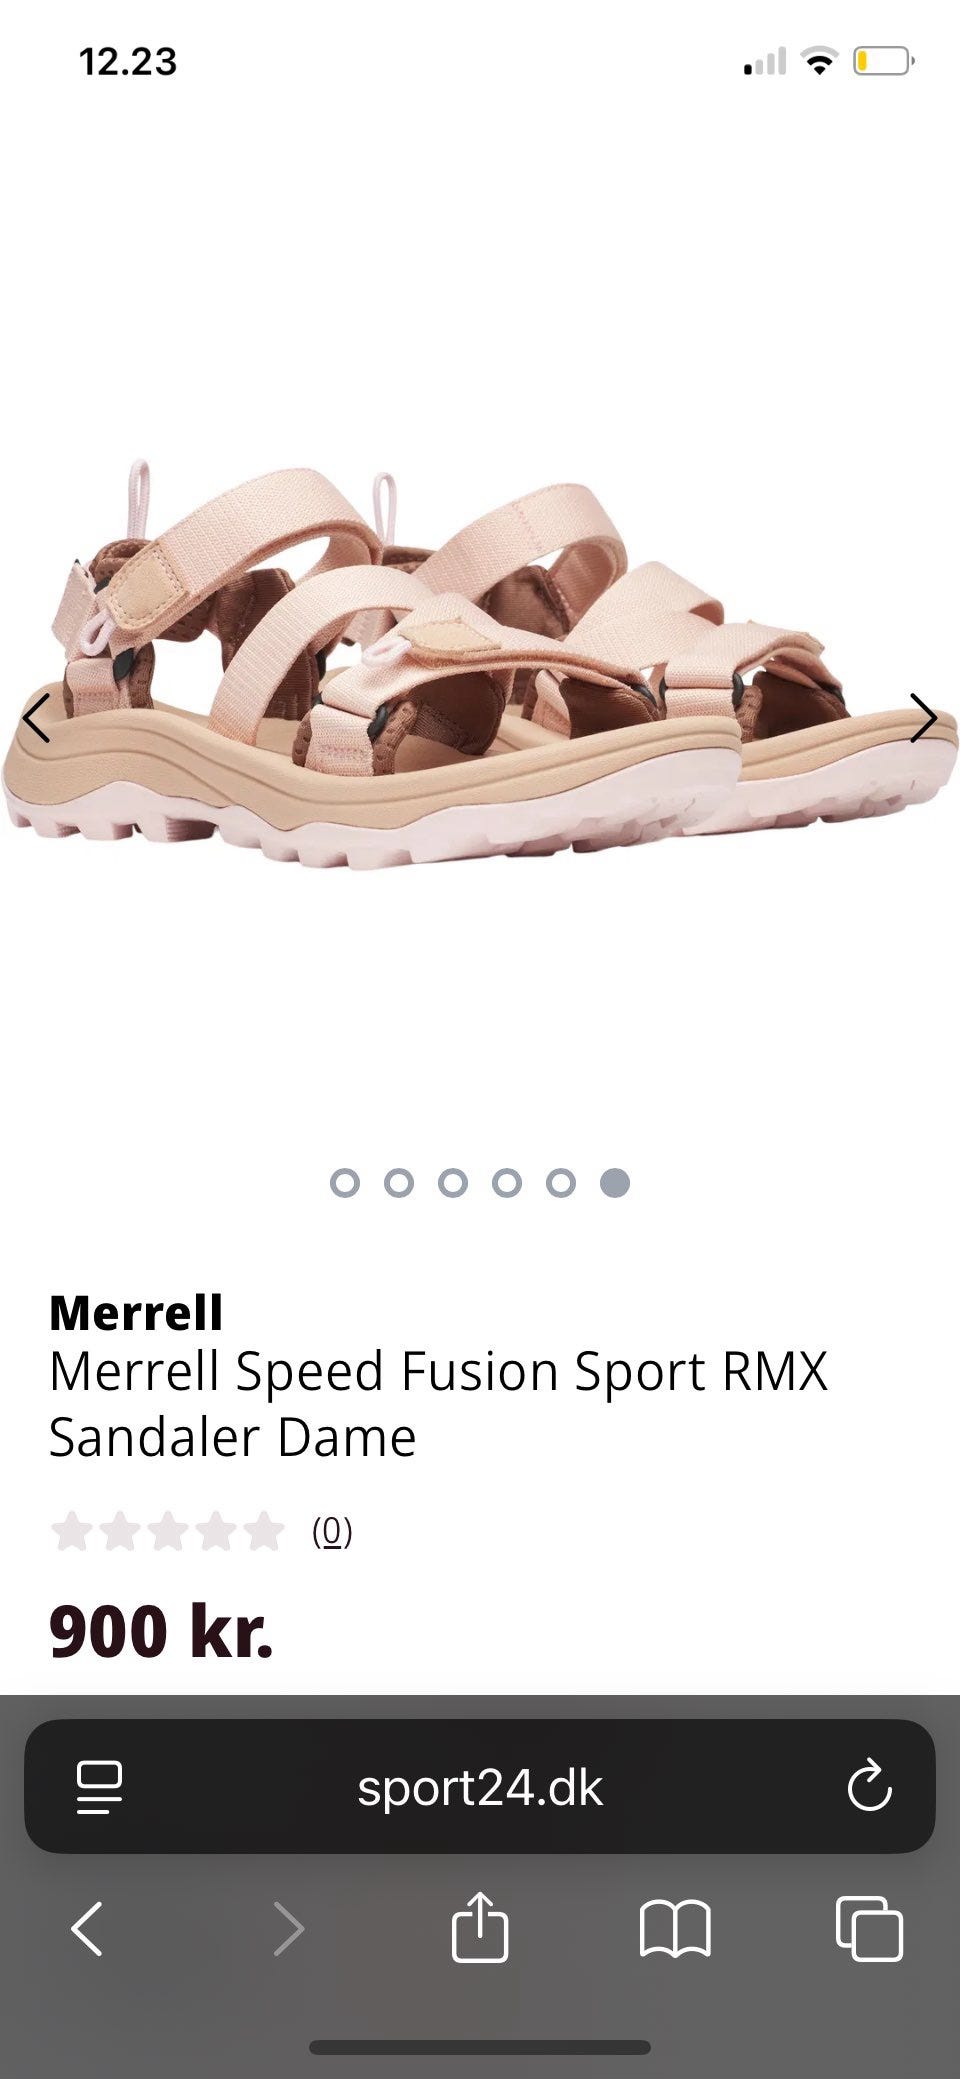Open the (0) reviews link

pos(332,1531)
